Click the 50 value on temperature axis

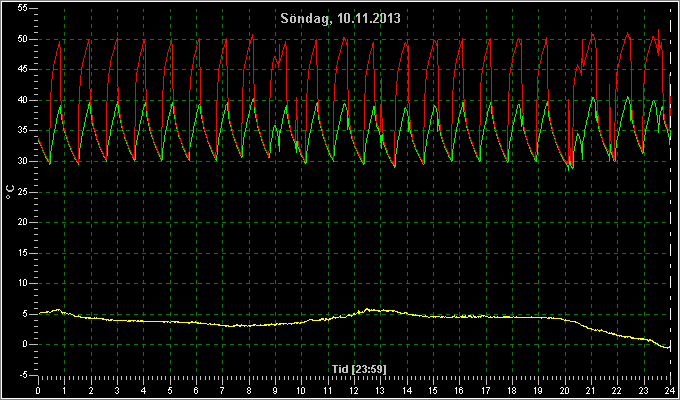point(23,39)
